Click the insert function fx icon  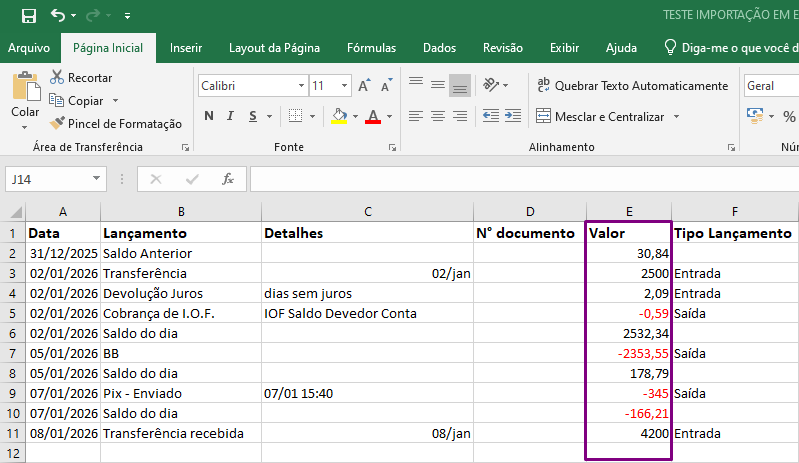228,179
